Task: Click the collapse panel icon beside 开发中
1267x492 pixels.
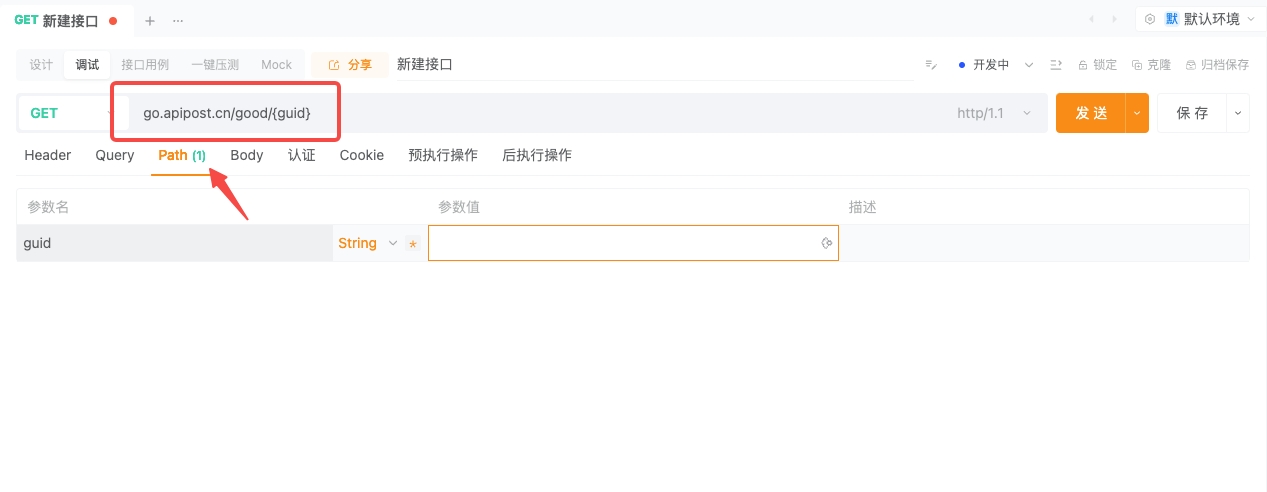Action: tap(1056, 65)
